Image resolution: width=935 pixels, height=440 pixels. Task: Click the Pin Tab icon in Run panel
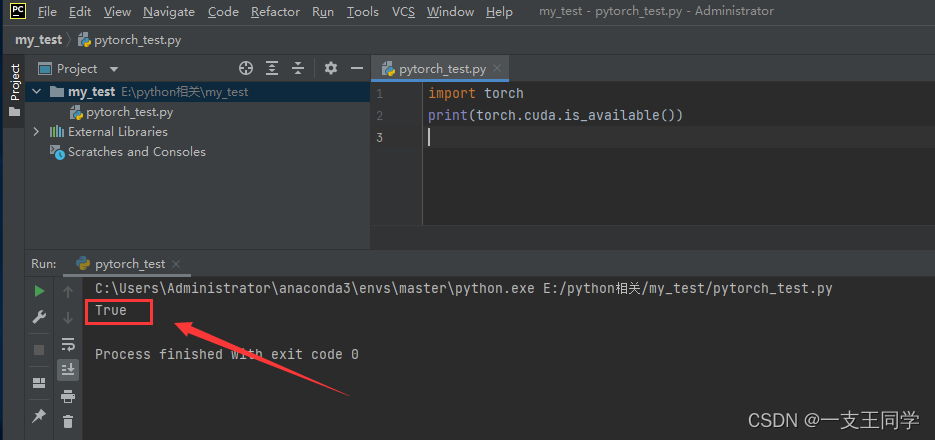pyautogui.click(x=39, y=416)
